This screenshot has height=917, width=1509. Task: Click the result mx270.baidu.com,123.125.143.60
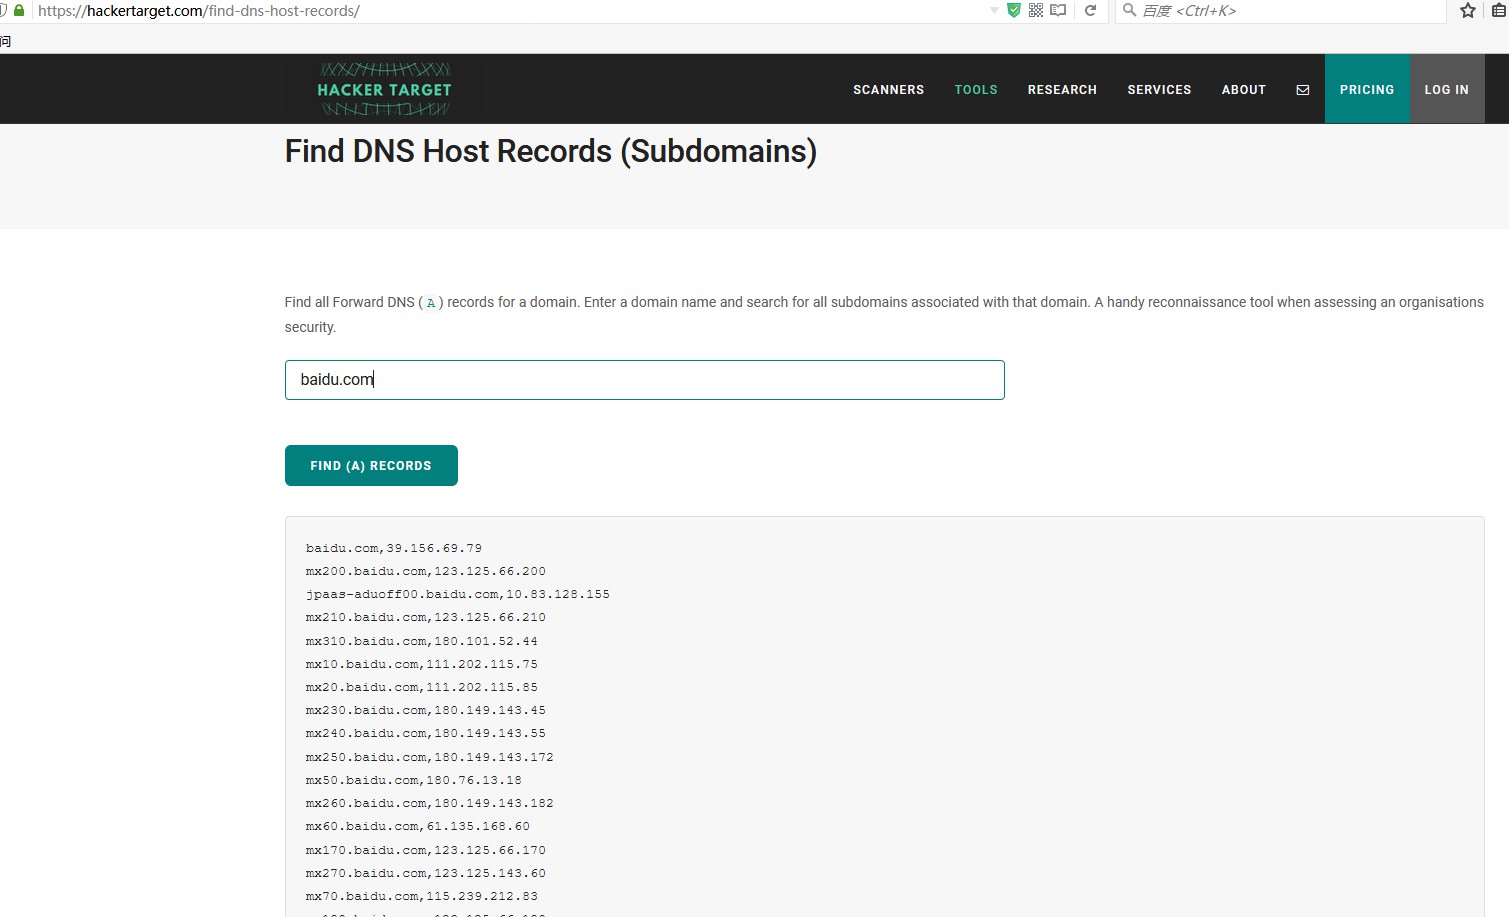426,873
